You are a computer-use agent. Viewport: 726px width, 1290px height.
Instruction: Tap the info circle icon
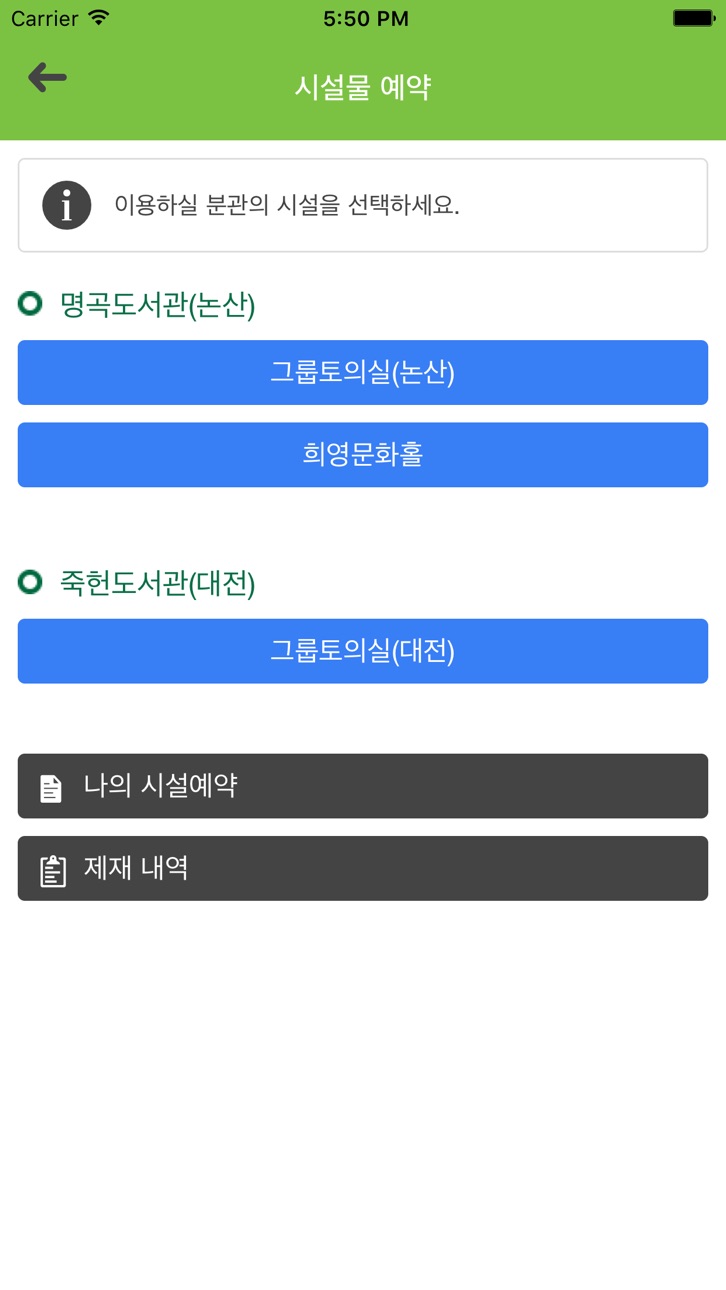[x=67, y=206]
